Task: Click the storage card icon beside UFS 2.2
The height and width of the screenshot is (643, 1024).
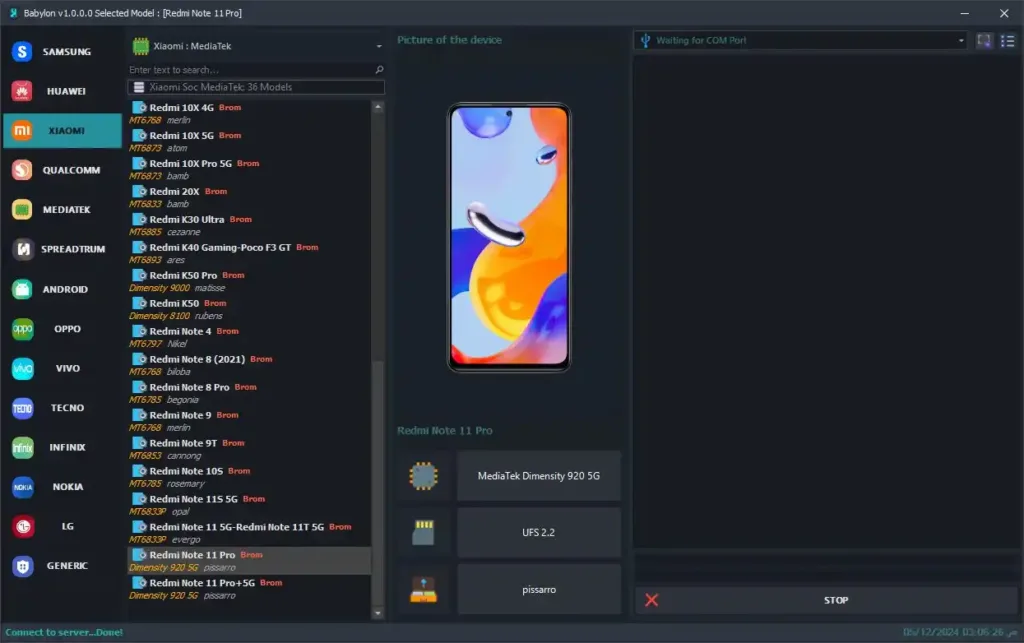Action: click(x=423, y=533)
